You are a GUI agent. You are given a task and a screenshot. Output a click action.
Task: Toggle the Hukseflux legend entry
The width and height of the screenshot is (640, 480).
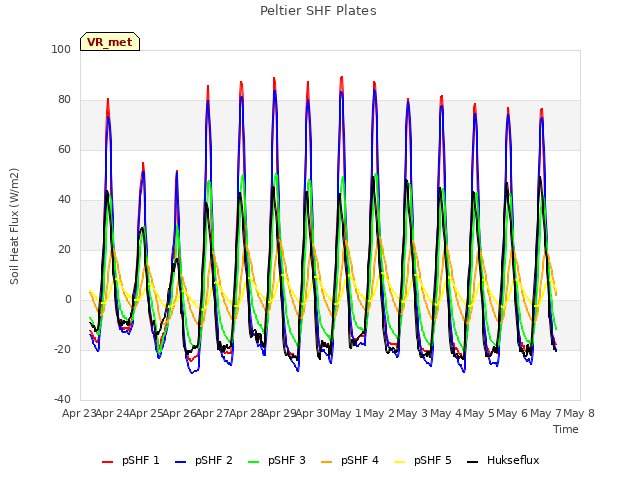503,460
